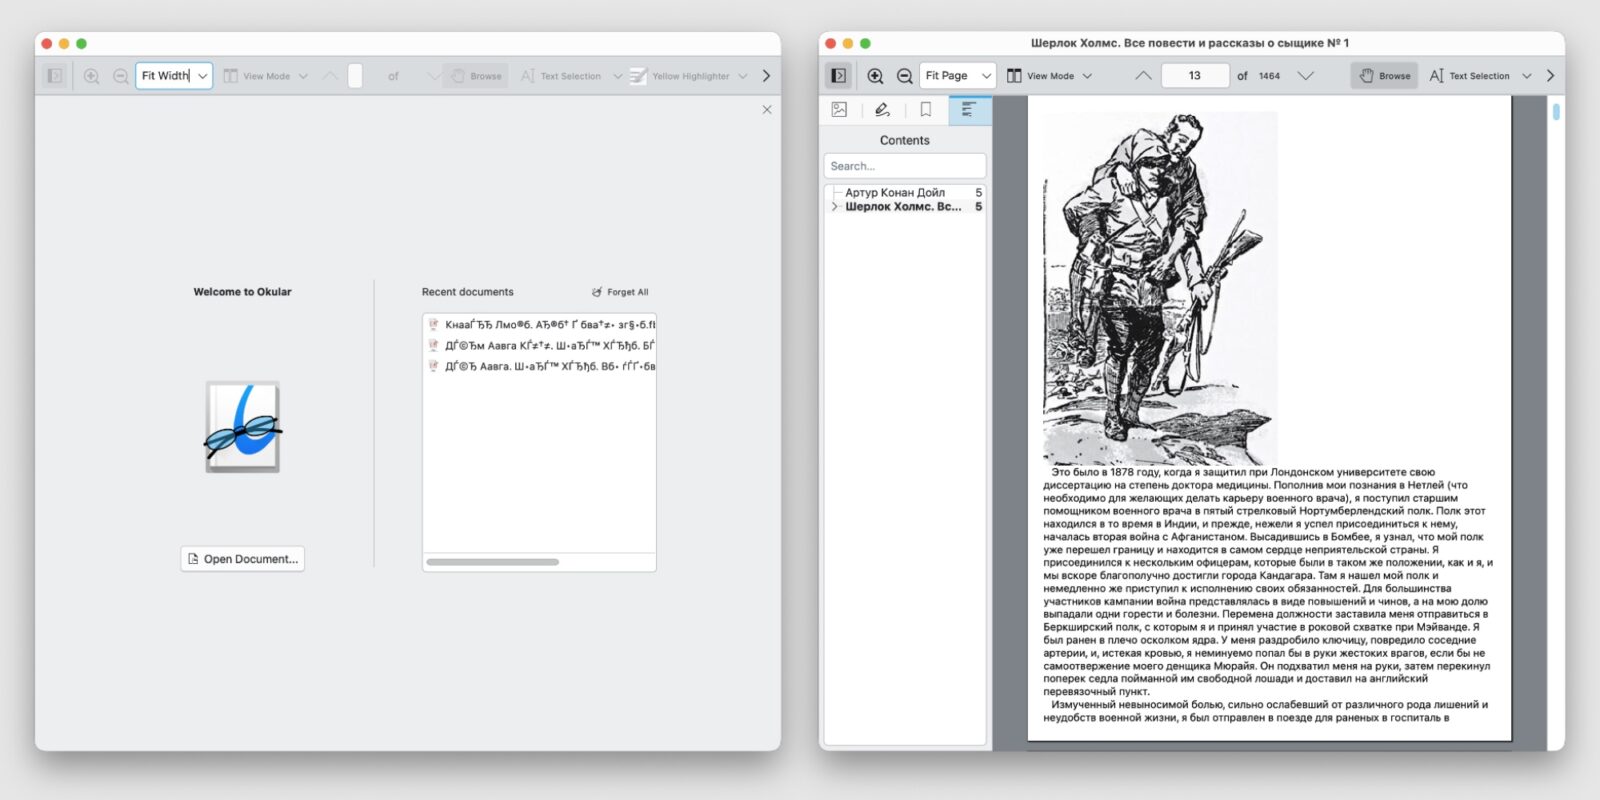Click Forget All recent documents
The height and width of the screenshot is (800, 1600).
click(620, 292)
